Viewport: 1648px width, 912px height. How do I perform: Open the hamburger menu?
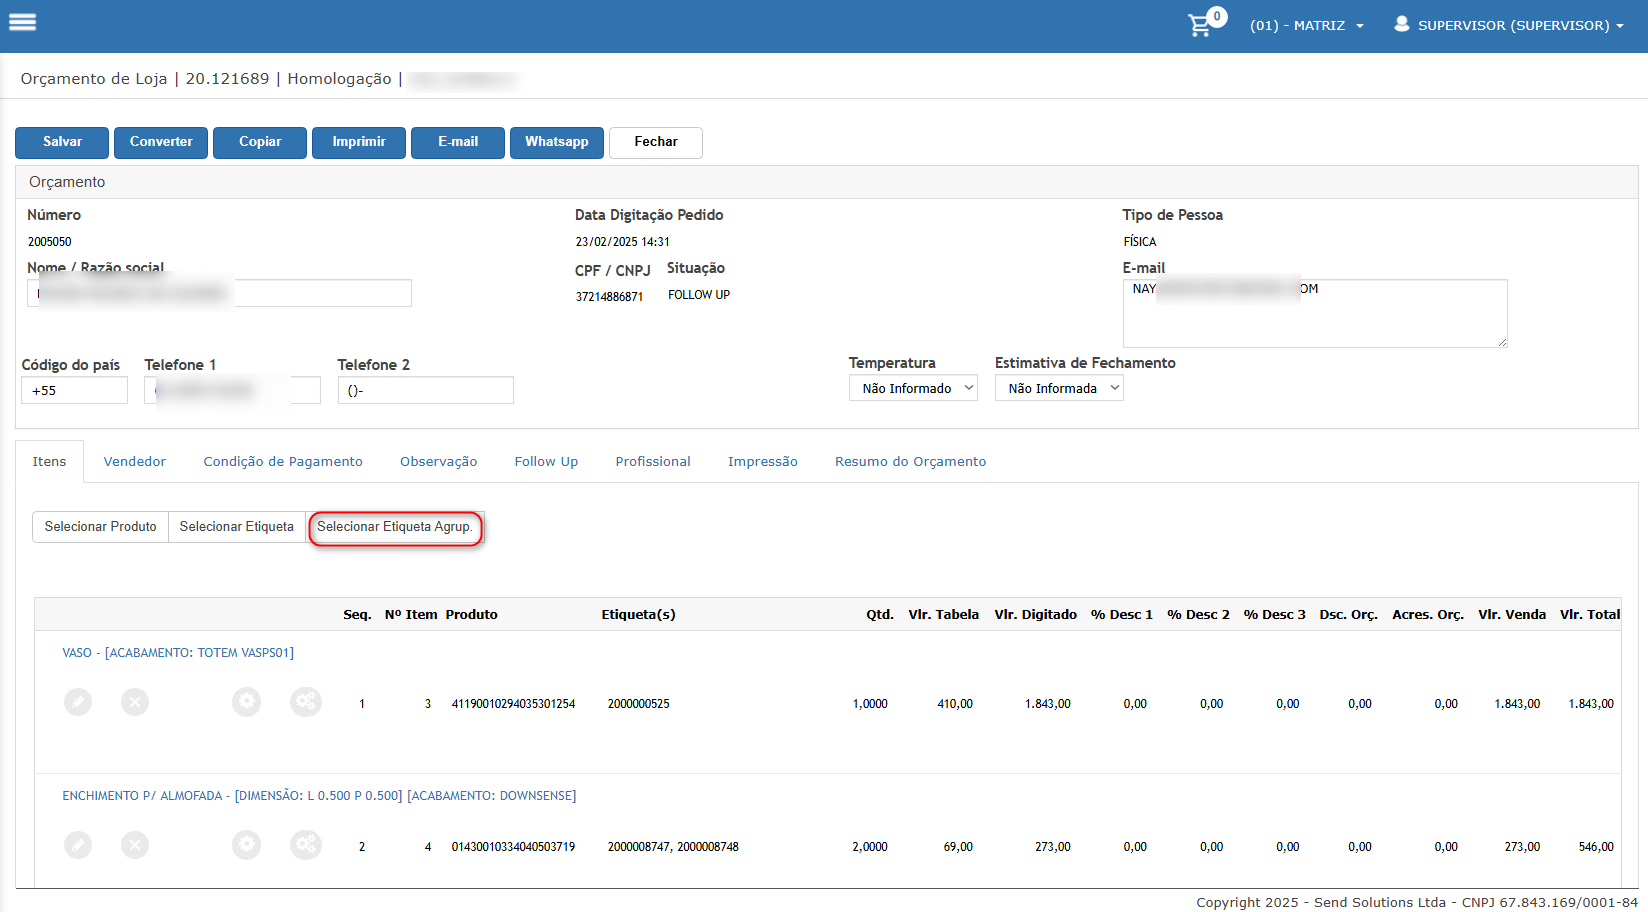[x=22, y=22]
